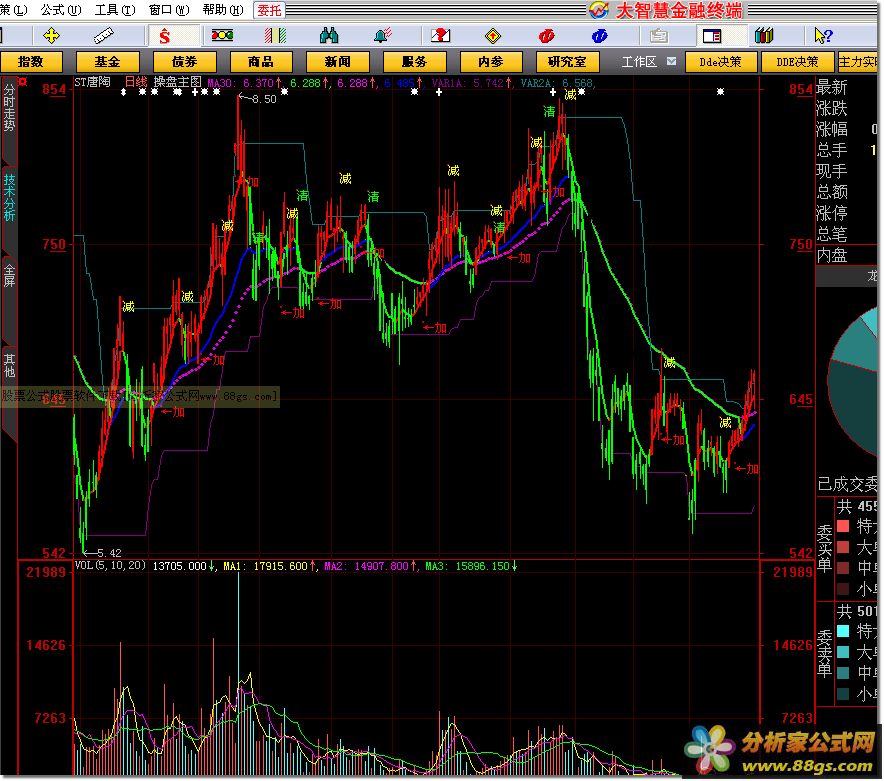Open the 研究室 tab
The image size is (884, 781).
[x=567, y=62]
